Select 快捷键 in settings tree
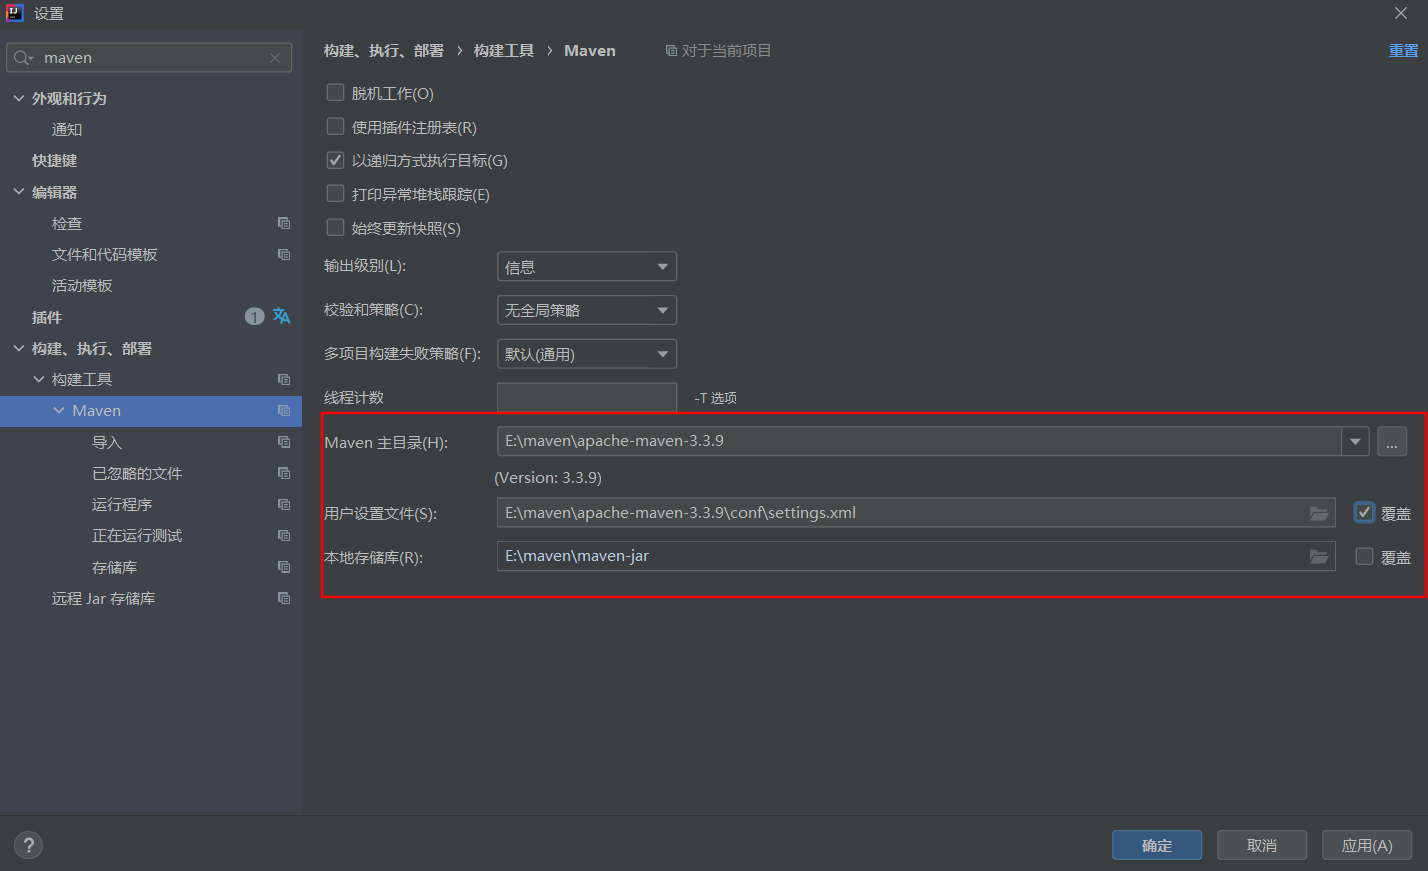 tap(54, 160)
